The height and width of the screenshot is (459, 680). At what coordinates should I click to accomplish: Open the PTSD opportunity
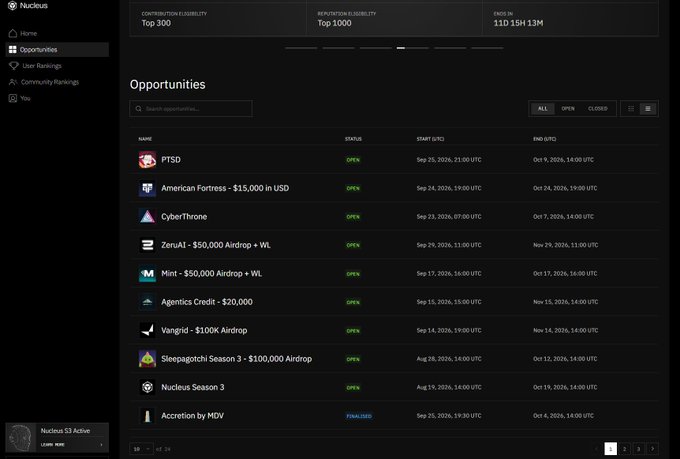coord(171,160)
